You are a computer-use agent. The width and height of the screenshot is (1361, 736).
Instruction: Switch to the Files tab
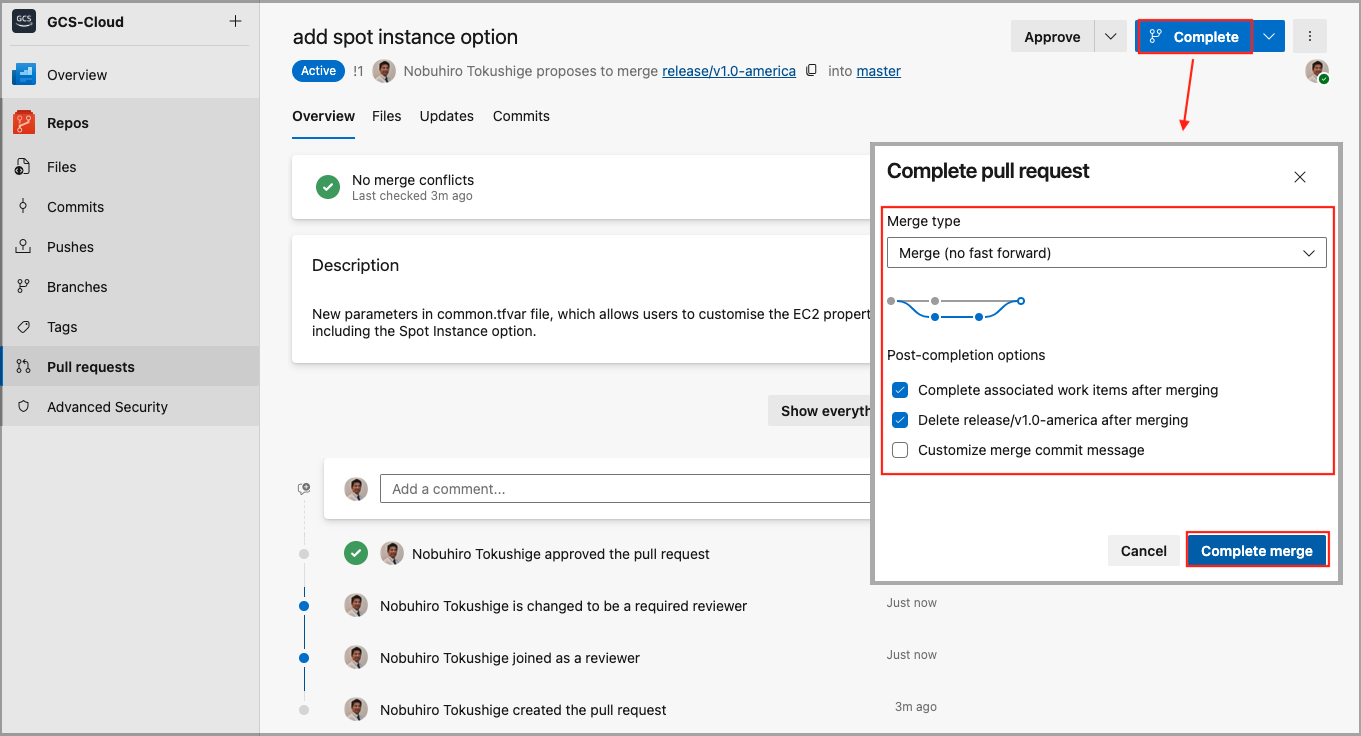tap(386, 116)
